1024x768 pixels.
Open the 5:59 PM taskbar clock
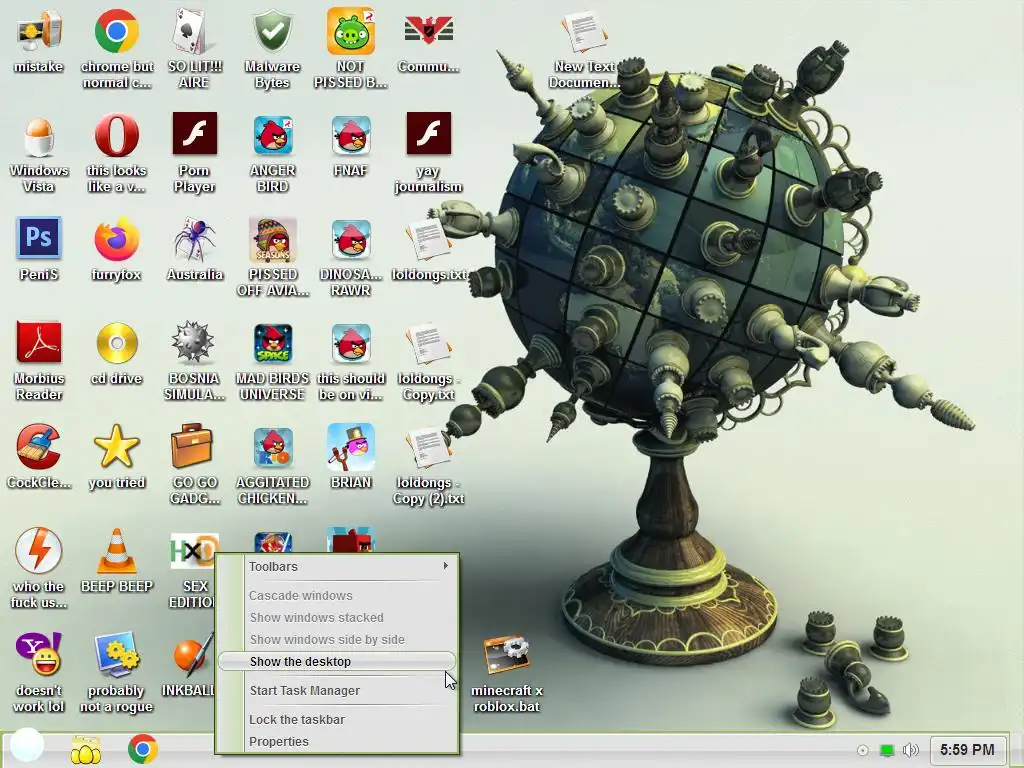[967, 750]
